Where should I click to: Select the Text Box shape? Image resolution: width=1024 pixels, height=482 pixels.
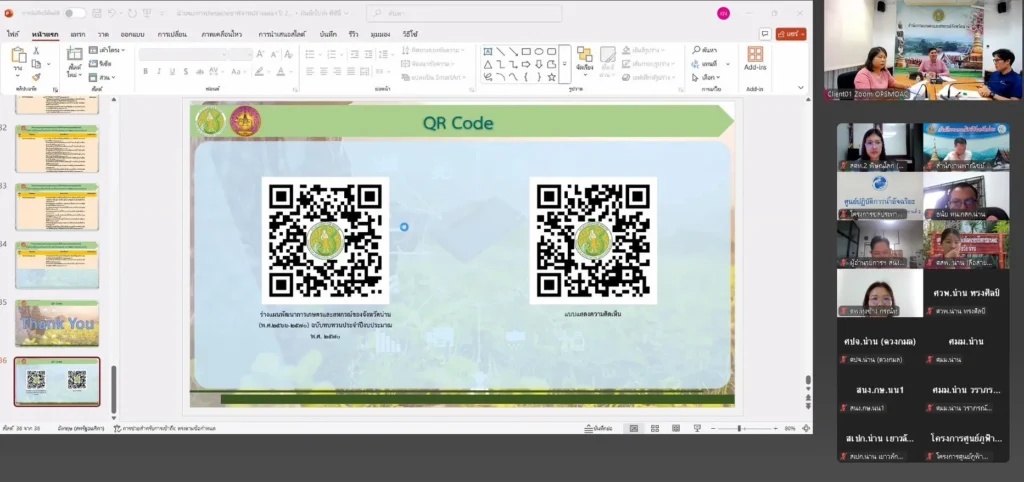pyautogui.click(x=487, y=52)
